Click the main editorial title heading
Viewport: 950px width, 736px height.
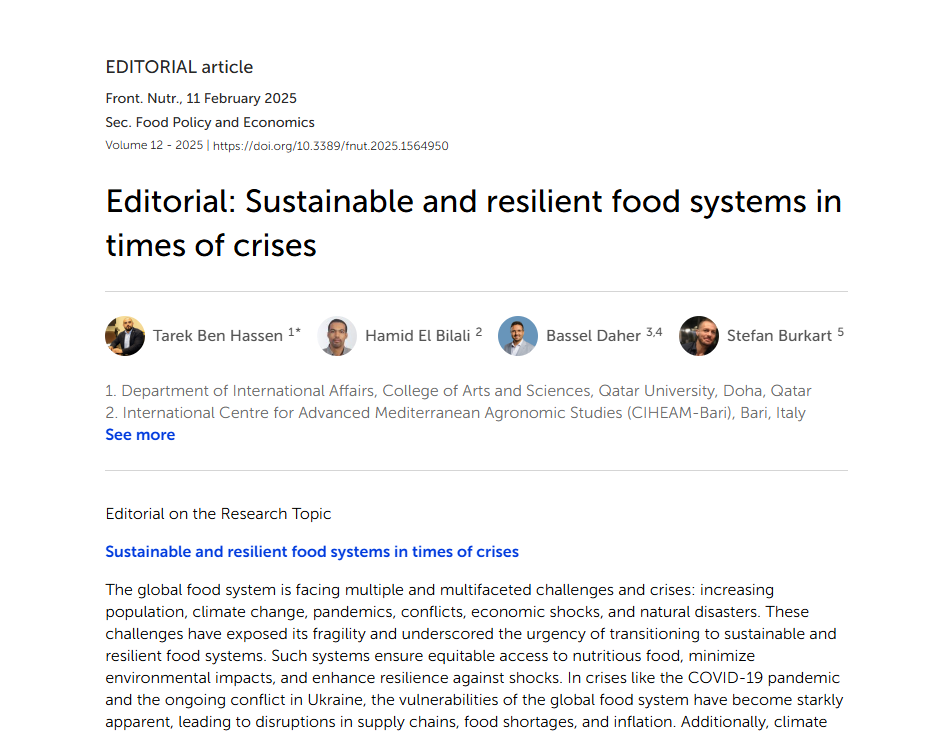pyautogui.click(x=473, y=223)
